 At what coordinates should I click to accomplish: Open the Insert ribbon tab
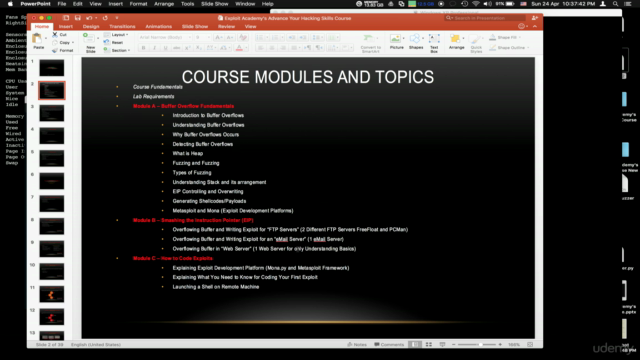point(66,26)
